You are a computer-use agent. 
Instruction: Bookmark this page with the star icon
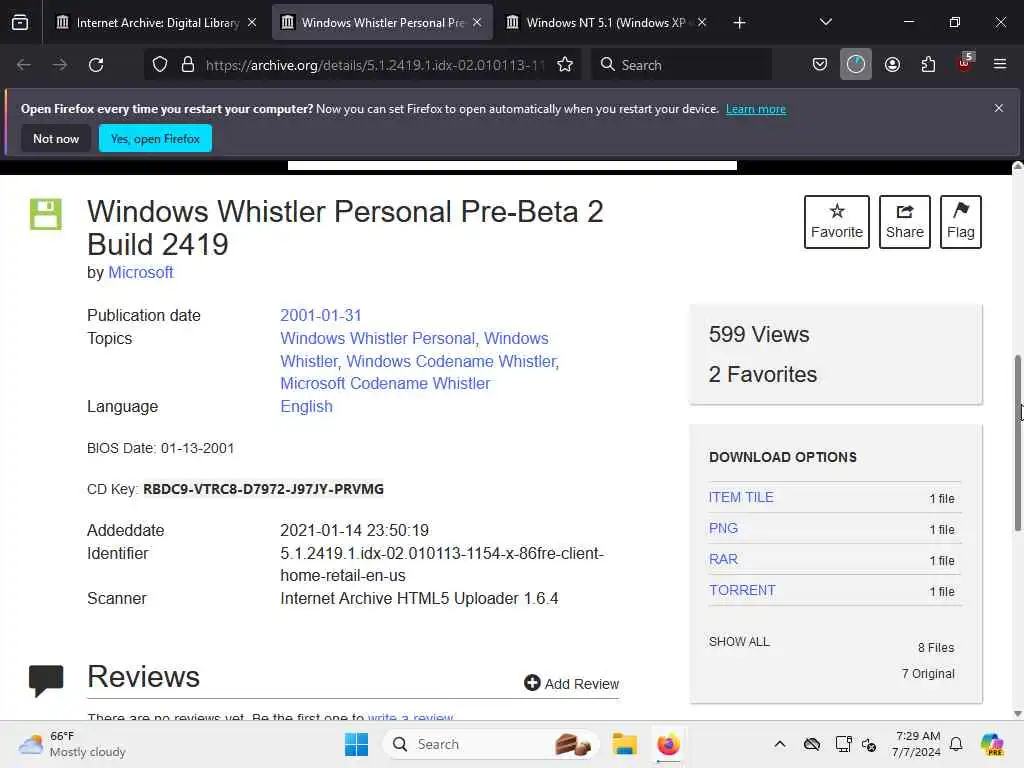tap(565, 65)
